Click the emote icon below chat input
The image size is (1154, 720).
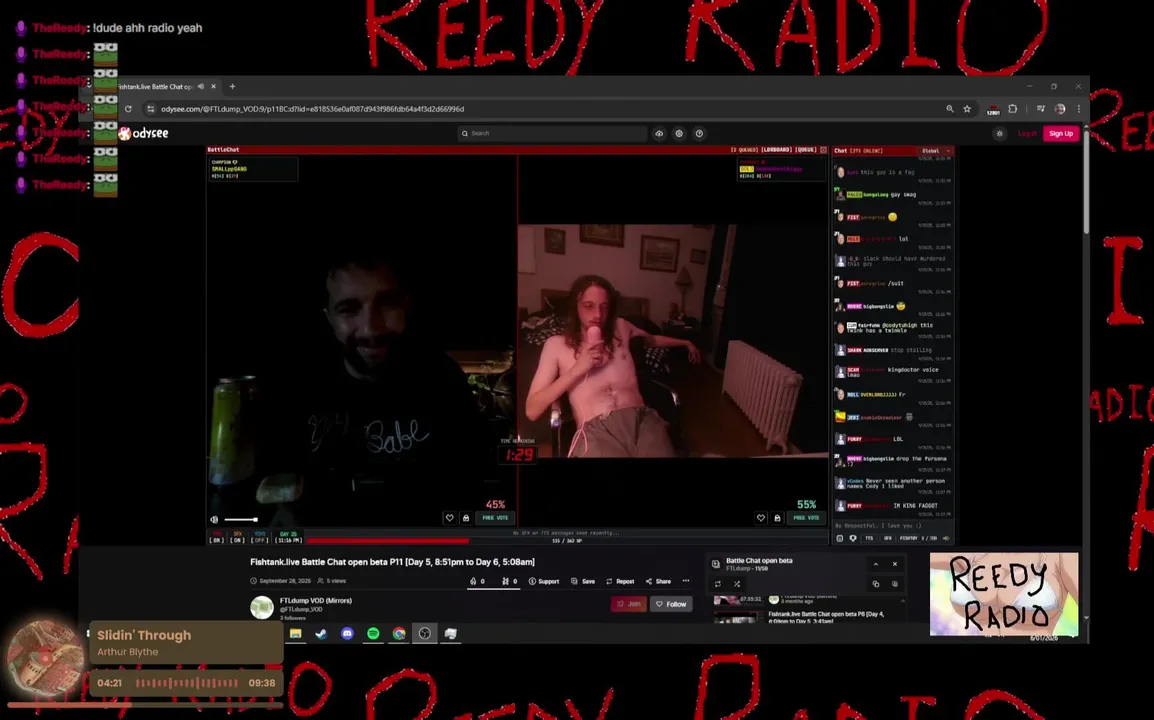[840, 538]
